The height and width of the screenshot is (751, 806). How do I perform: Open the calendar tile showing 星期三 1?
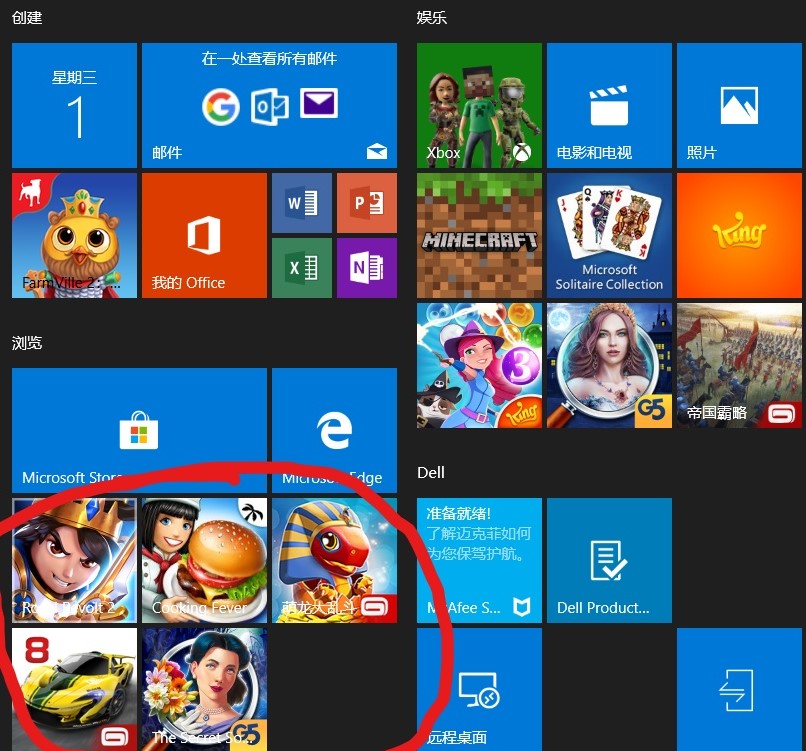[x=74, y=105]
